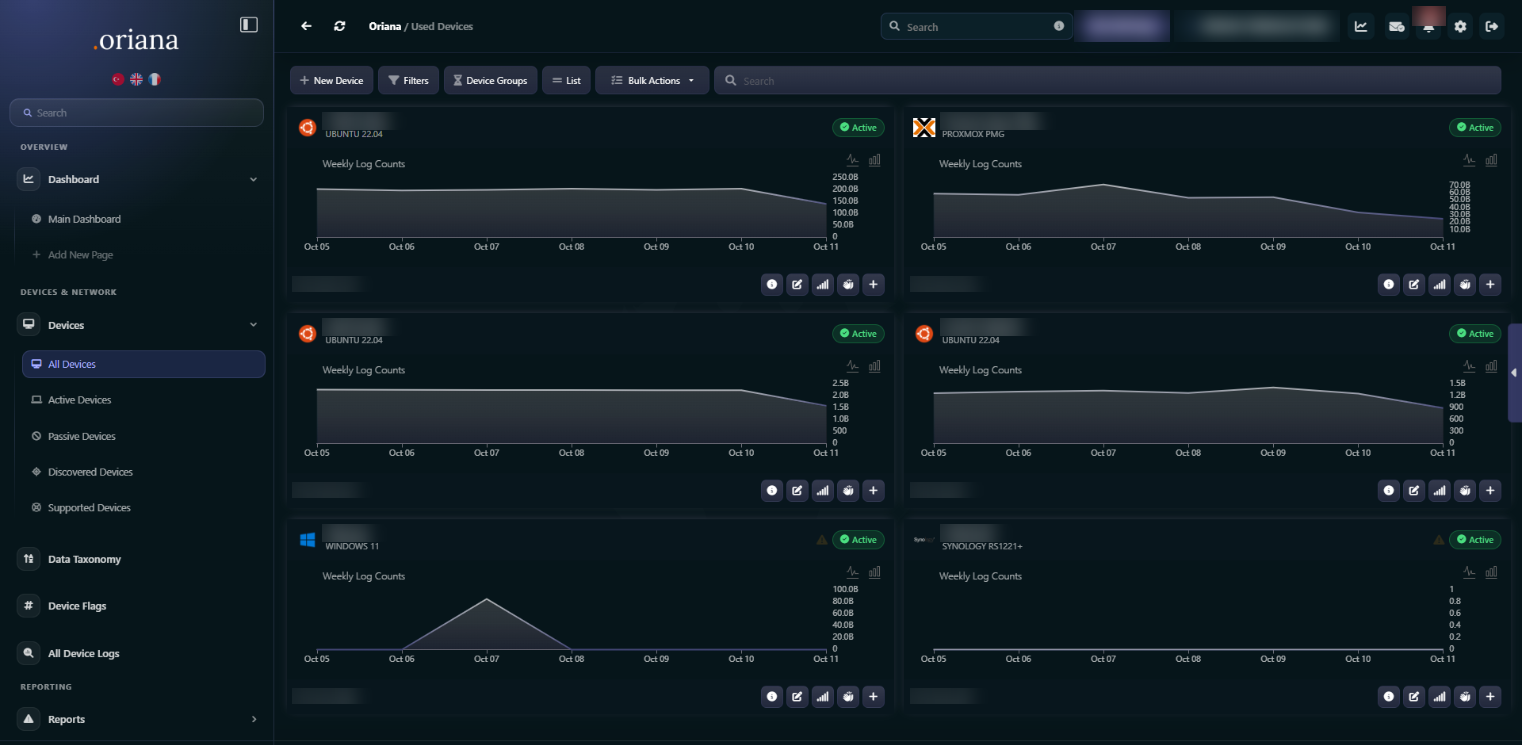Click the hand icon on WINDOWS 11 card
Viewport: 1522px width, 745px height.
pyautogui.click(x=848, y=696)
